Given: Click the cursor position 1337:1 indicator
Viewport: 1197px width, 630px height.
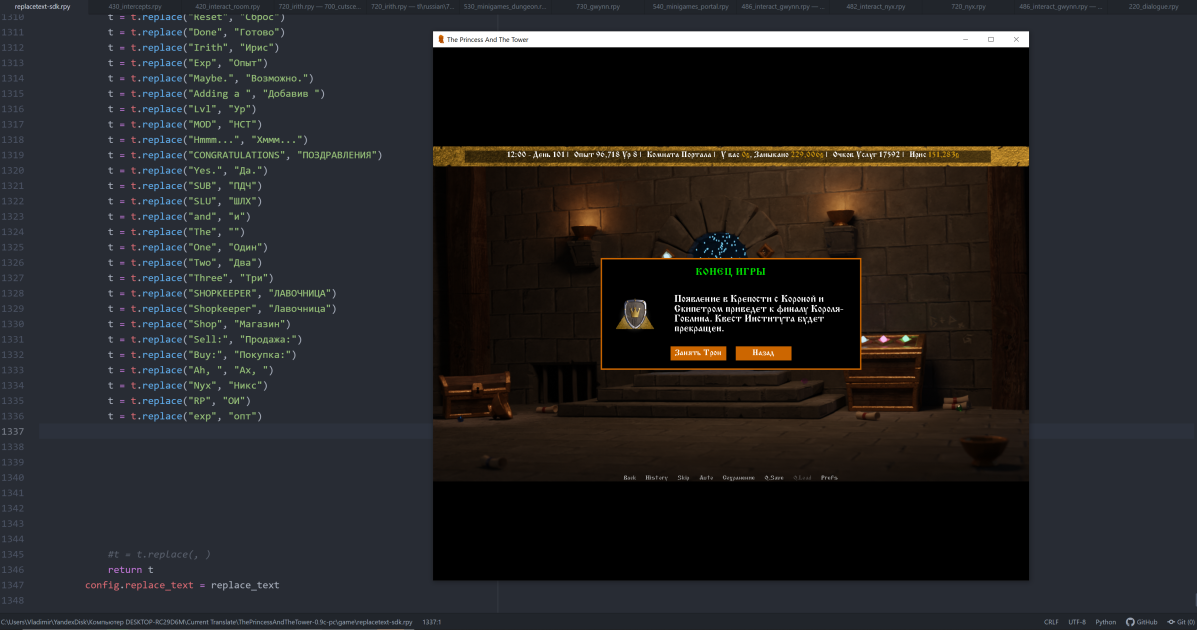Looking at the screenshot, I should (x=432, y=622).
